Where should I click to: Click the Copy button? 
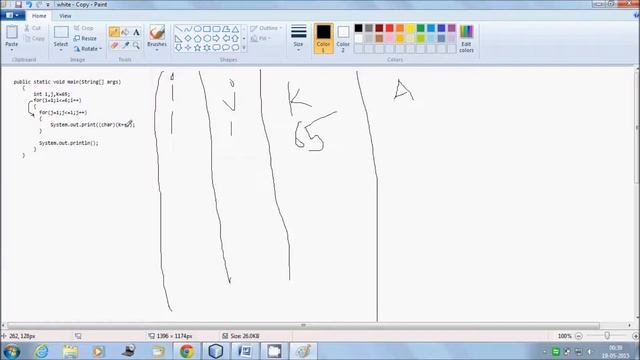(x=34, y=38)
